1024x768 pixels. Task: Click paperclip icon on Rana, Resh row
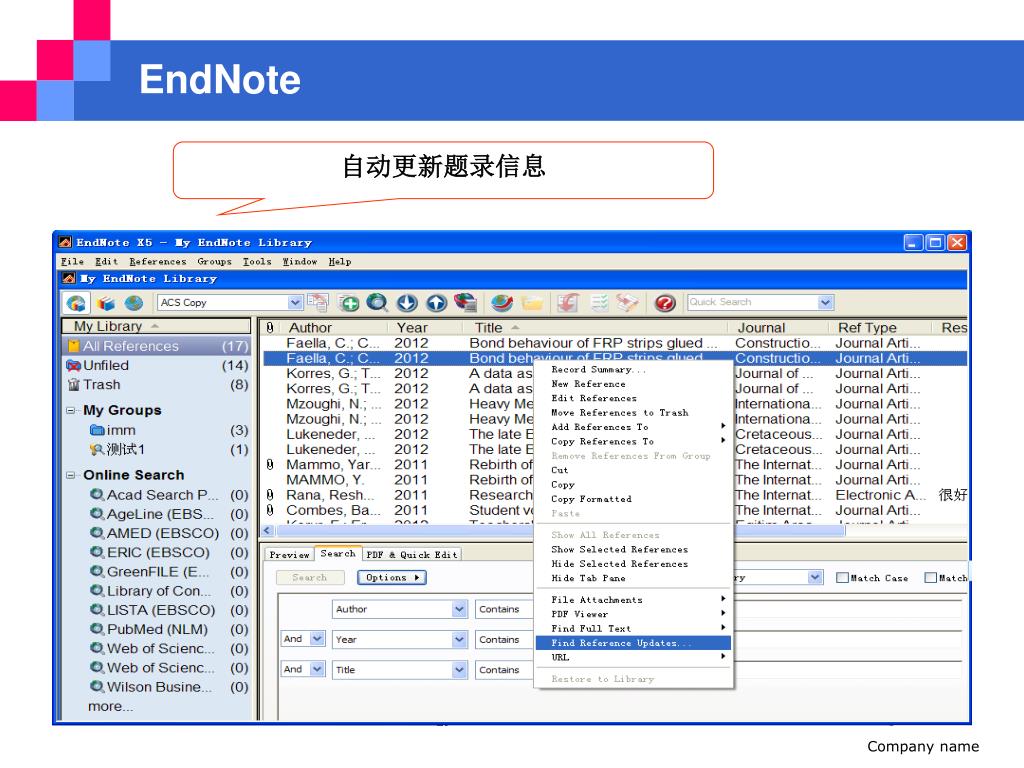(x=270, y=495)
